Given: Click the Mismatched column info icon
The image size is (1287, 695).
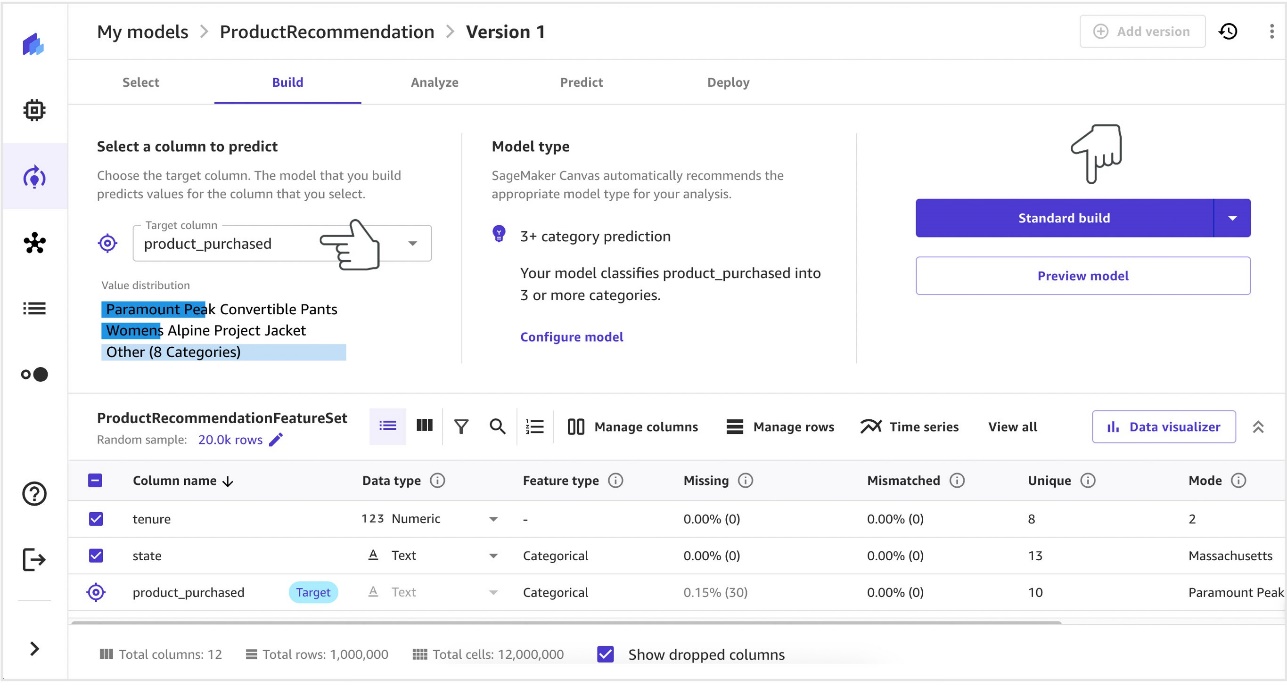Looking at the screenshot, I should click(x=957, y=481).
